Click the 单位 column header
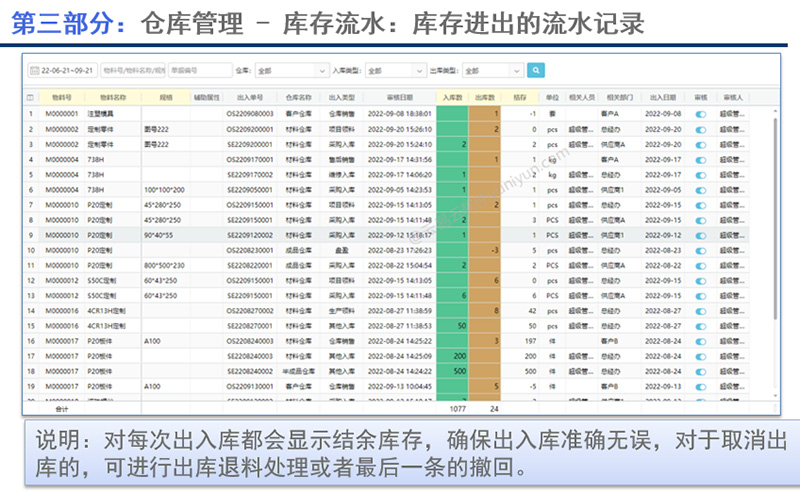This screenshot has width=800, height=492. (x=552, y=97)
